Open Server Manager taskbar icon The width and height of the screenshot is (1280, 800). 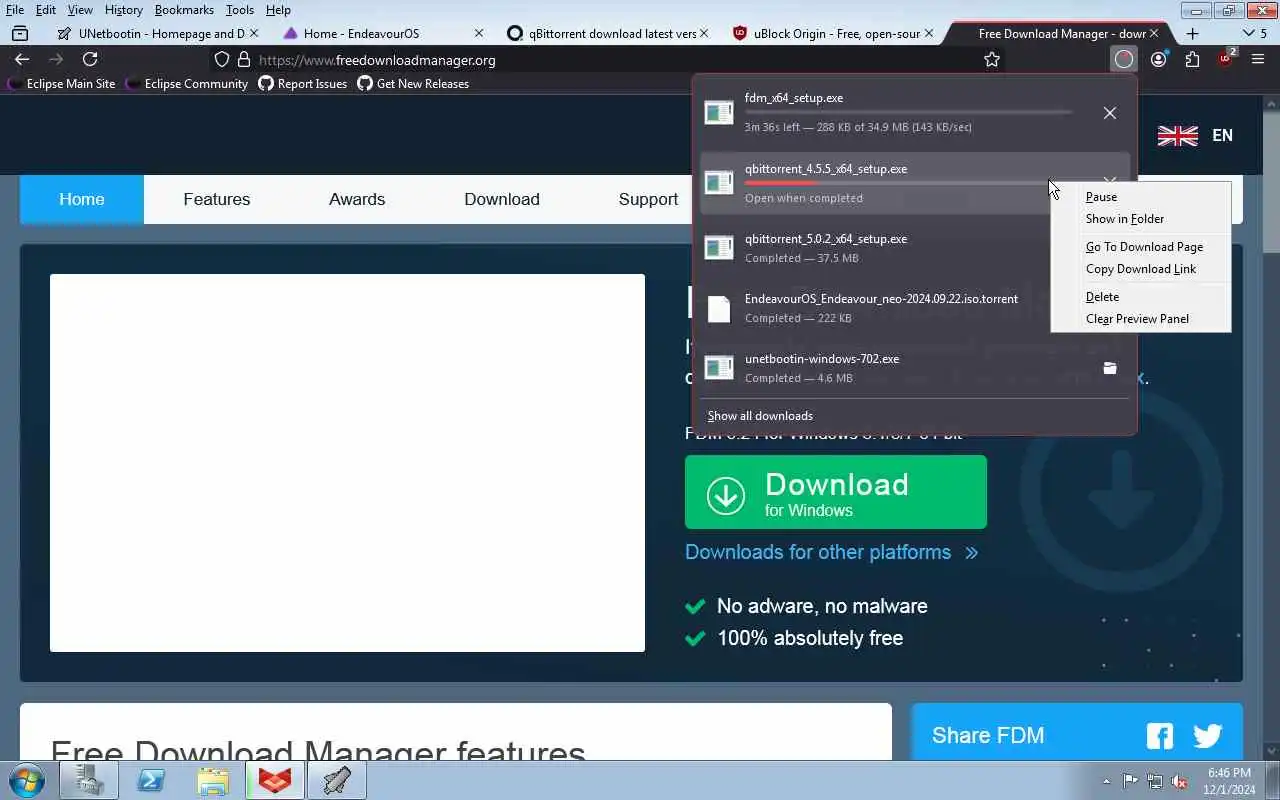pos(89,780)
